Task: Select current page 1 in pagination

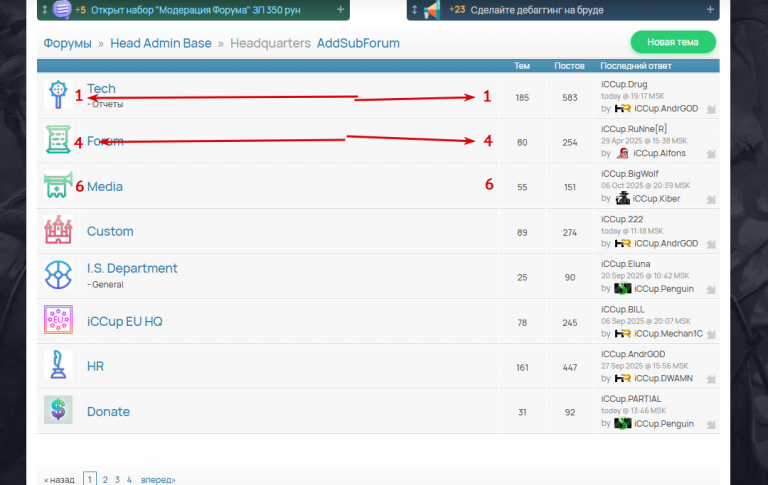Action: (x=90, y=479)
